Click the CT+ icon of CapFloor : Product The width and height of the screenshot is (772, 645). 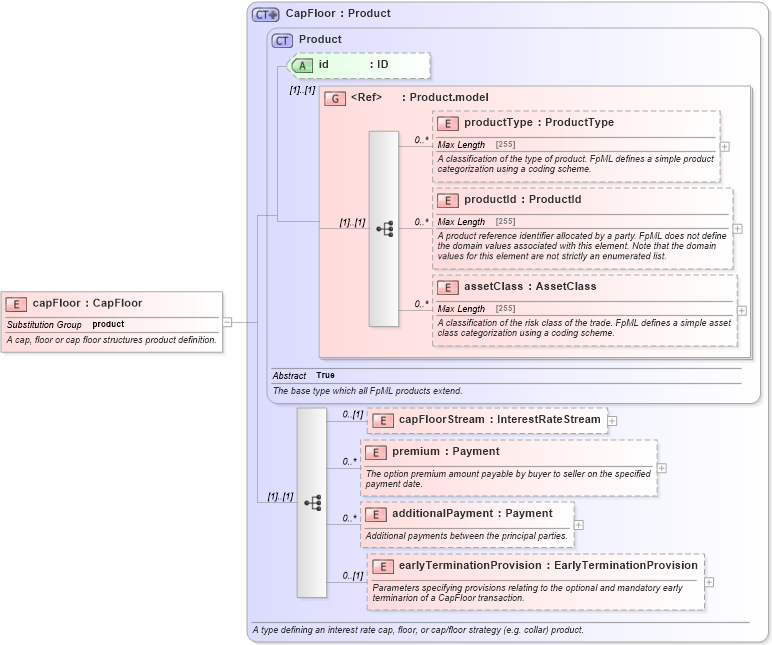(x=266, y=14)
